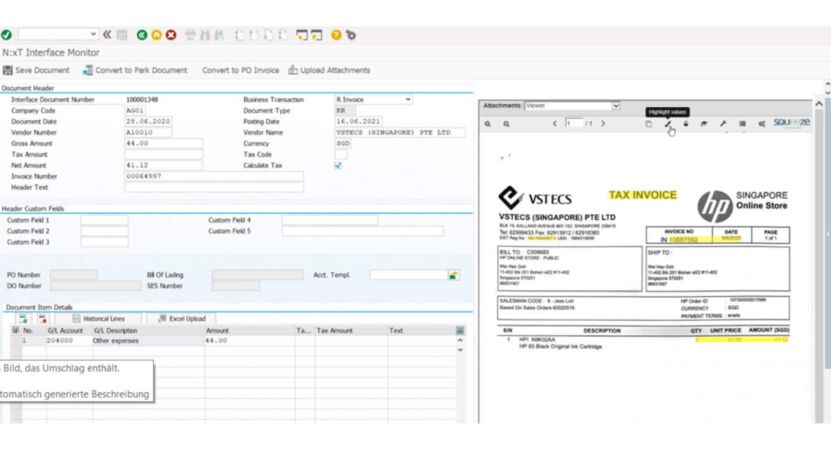Viewport: 831px width, 450px height.
Task: Click the green checkmark Enter icon
Action: click(8, 35)
